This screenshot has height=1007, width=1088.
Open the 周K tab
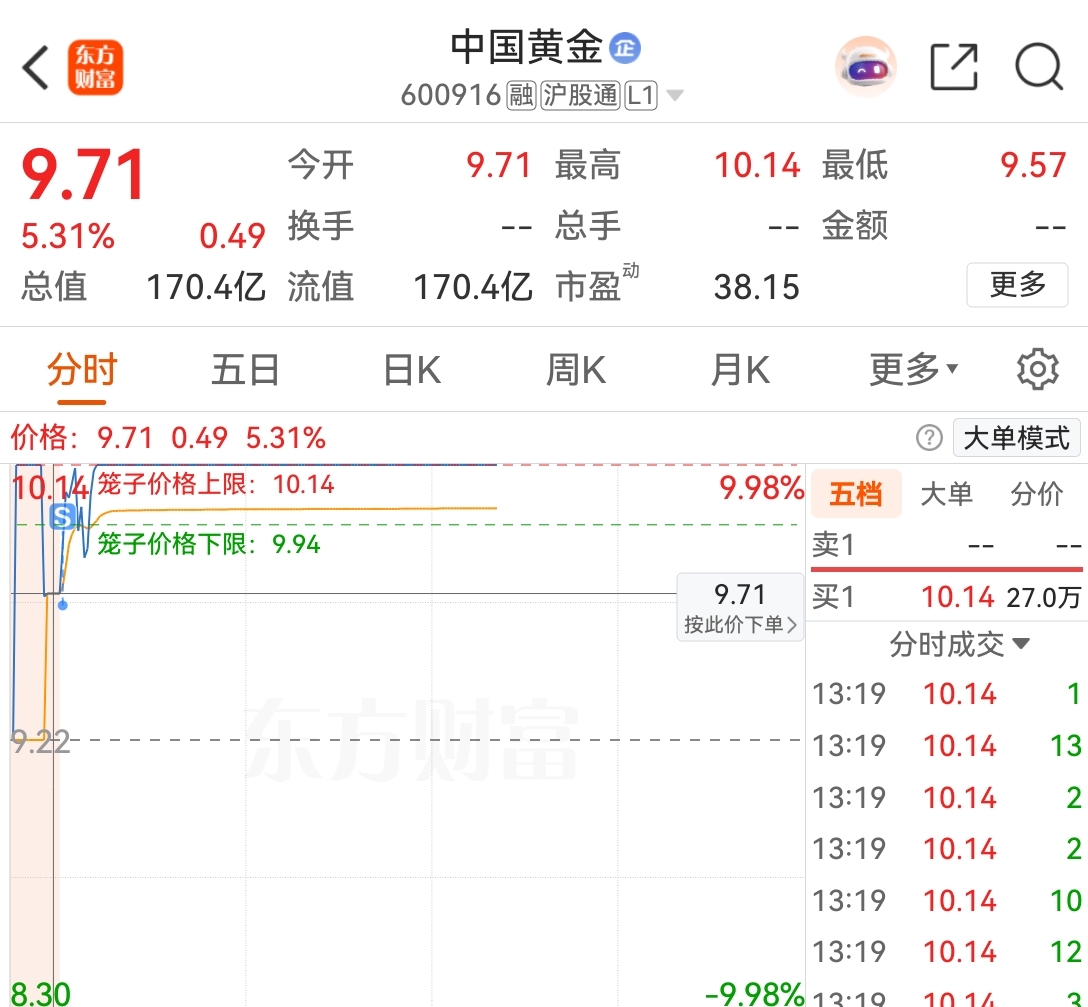576,369
